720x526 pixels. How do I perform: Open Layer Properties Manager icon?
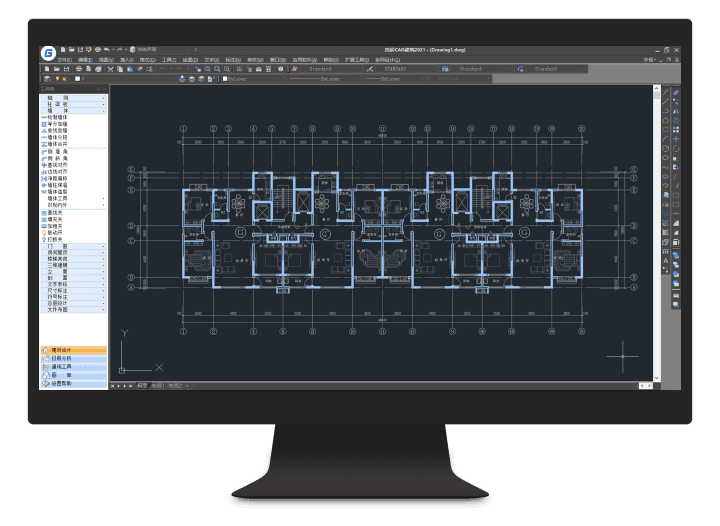(47, 79)
